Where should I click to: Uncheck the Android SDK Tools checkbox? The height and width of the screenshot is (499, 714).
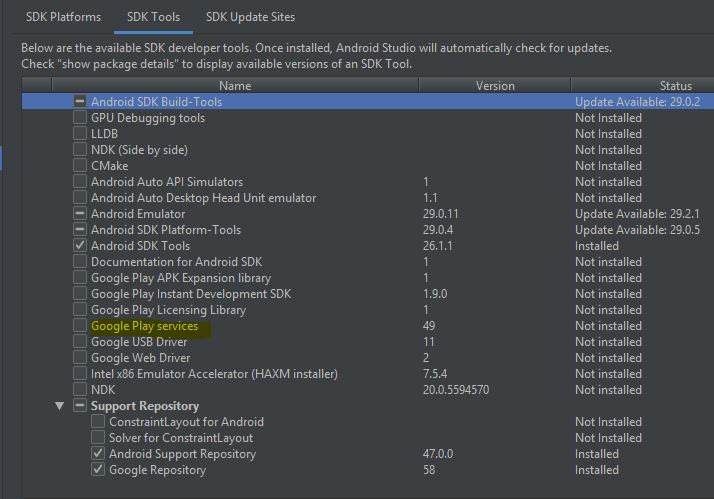[x=80, y=246]
